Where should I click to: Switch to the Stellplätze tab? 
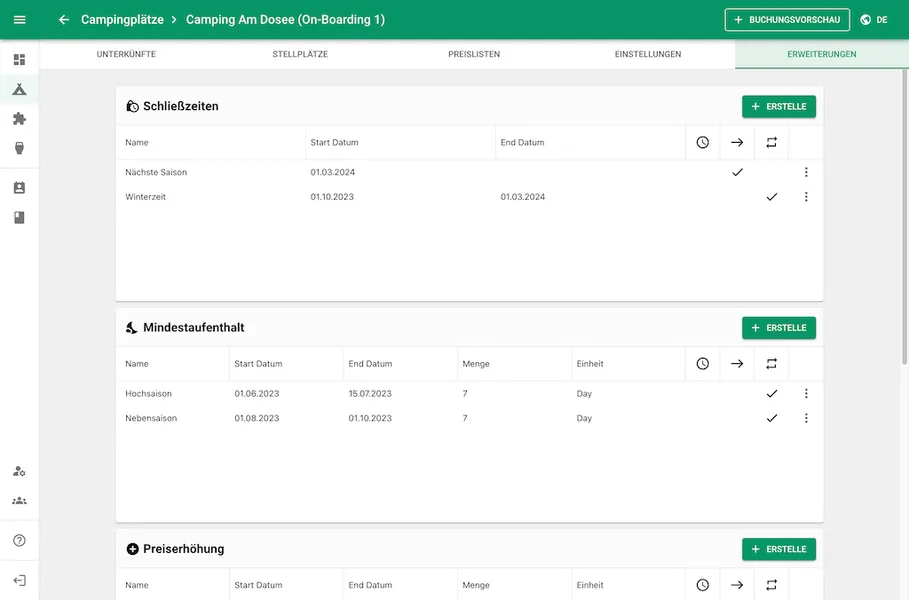[x=300, y=54]
